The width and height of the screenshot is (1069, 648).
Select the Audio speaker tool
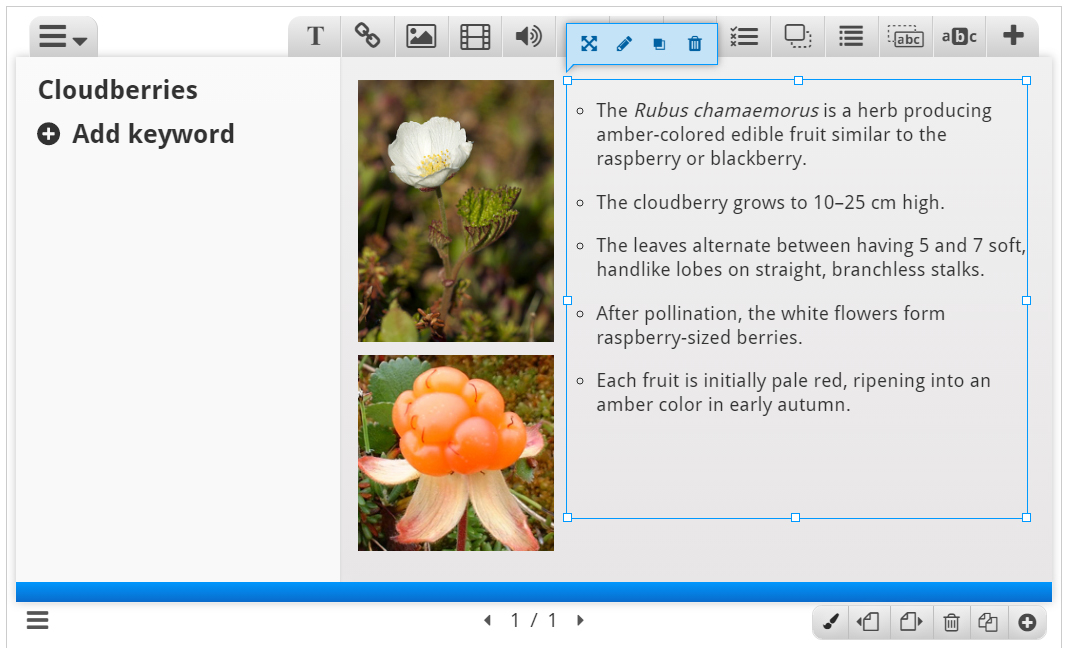pos(529,36)
